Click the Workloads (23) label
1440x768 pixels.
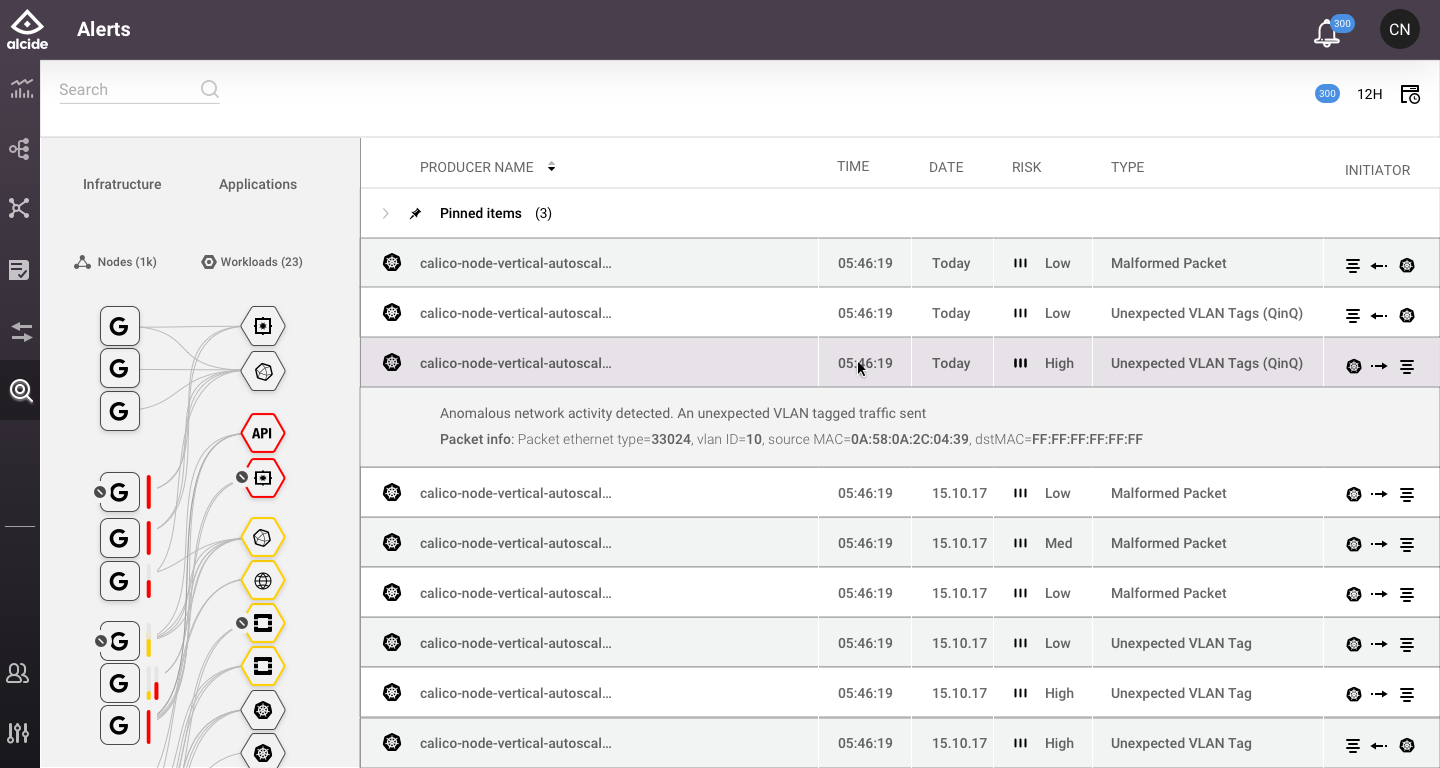(x=261, y=262)
